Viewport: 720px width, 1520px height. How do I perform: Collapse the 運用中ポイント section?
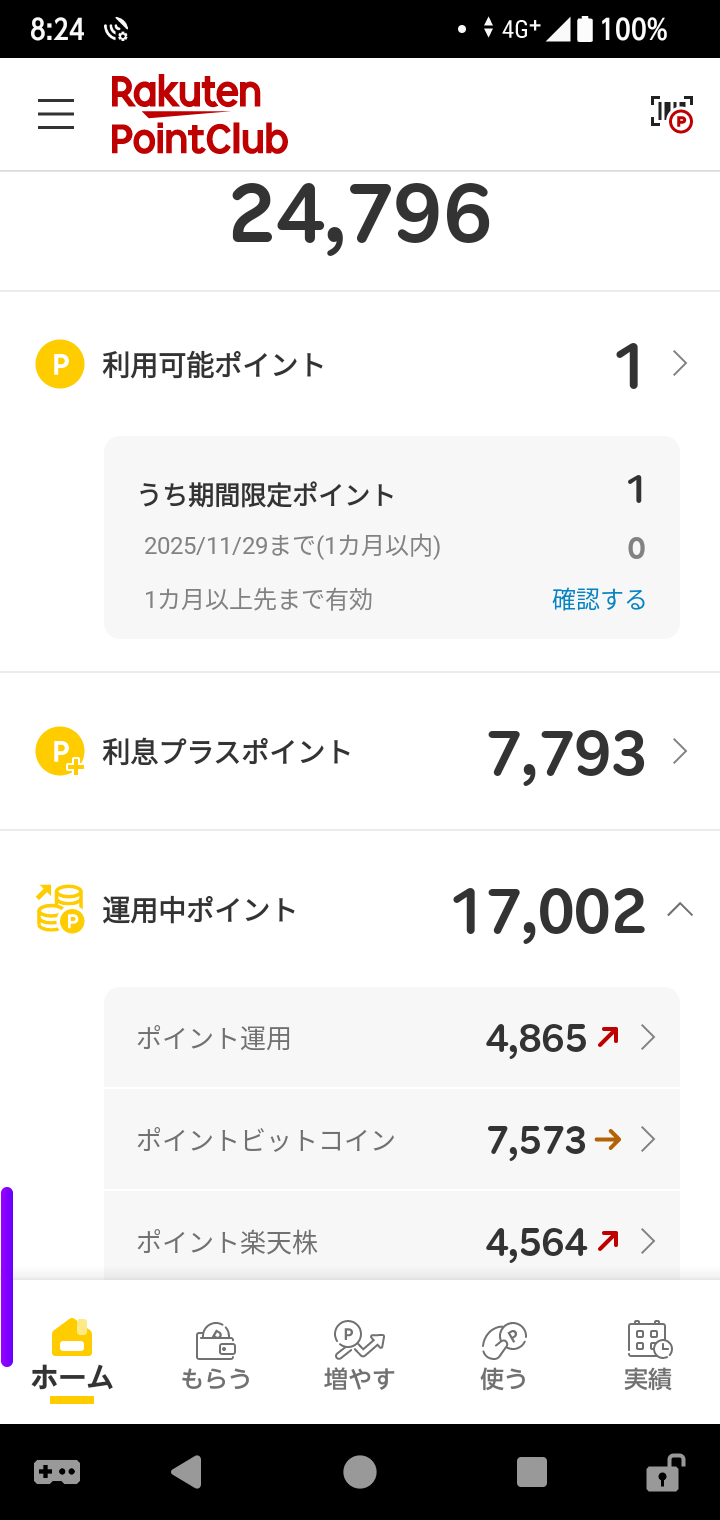680,909
